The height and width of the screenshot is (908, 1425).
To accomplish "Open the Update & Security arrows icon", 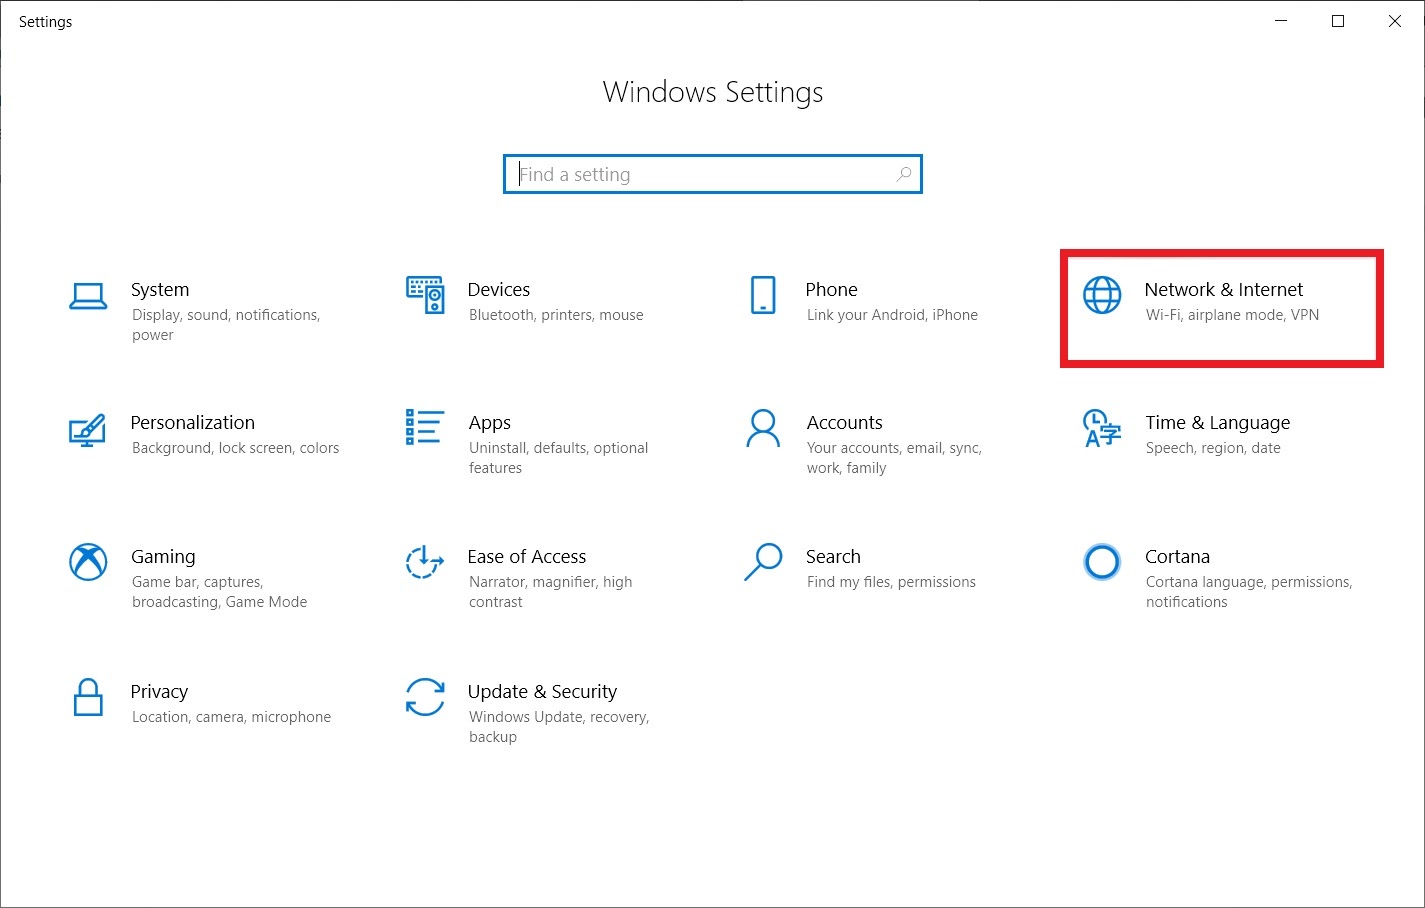I will pos(425,697).
